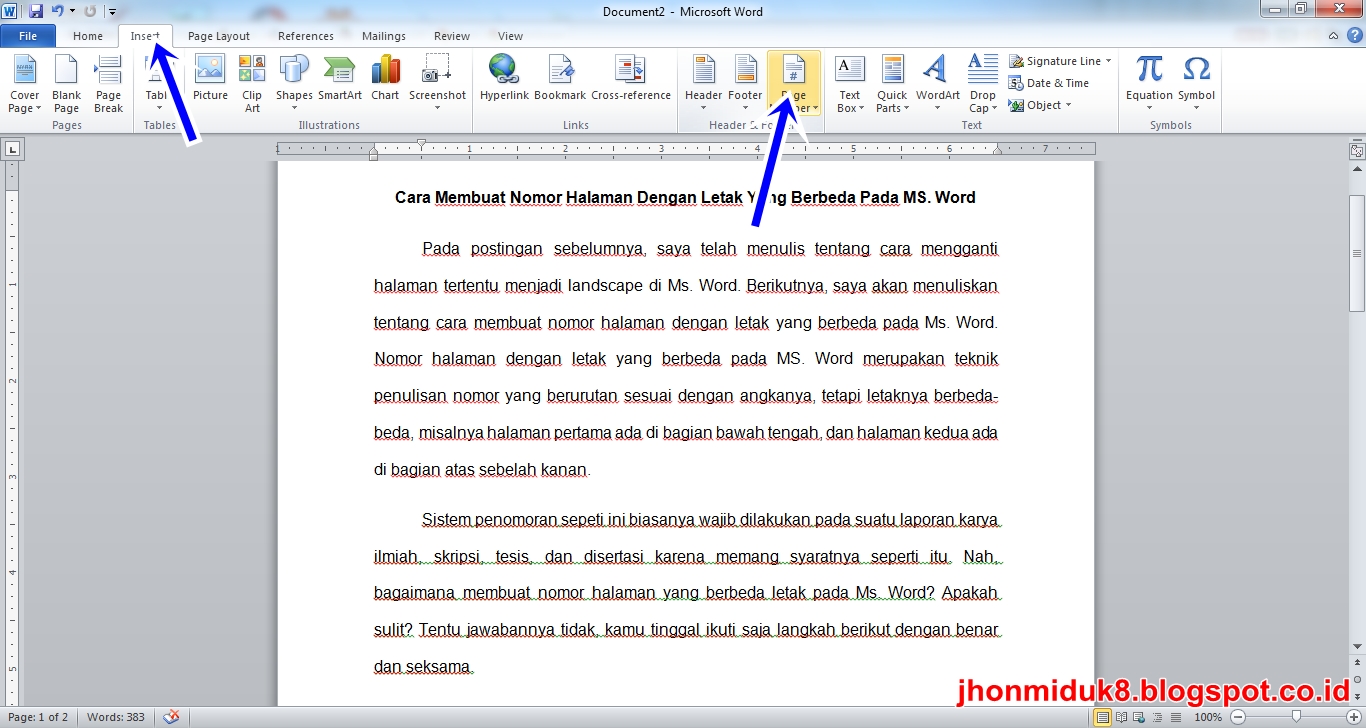Redo the last action

coord(90,11)
